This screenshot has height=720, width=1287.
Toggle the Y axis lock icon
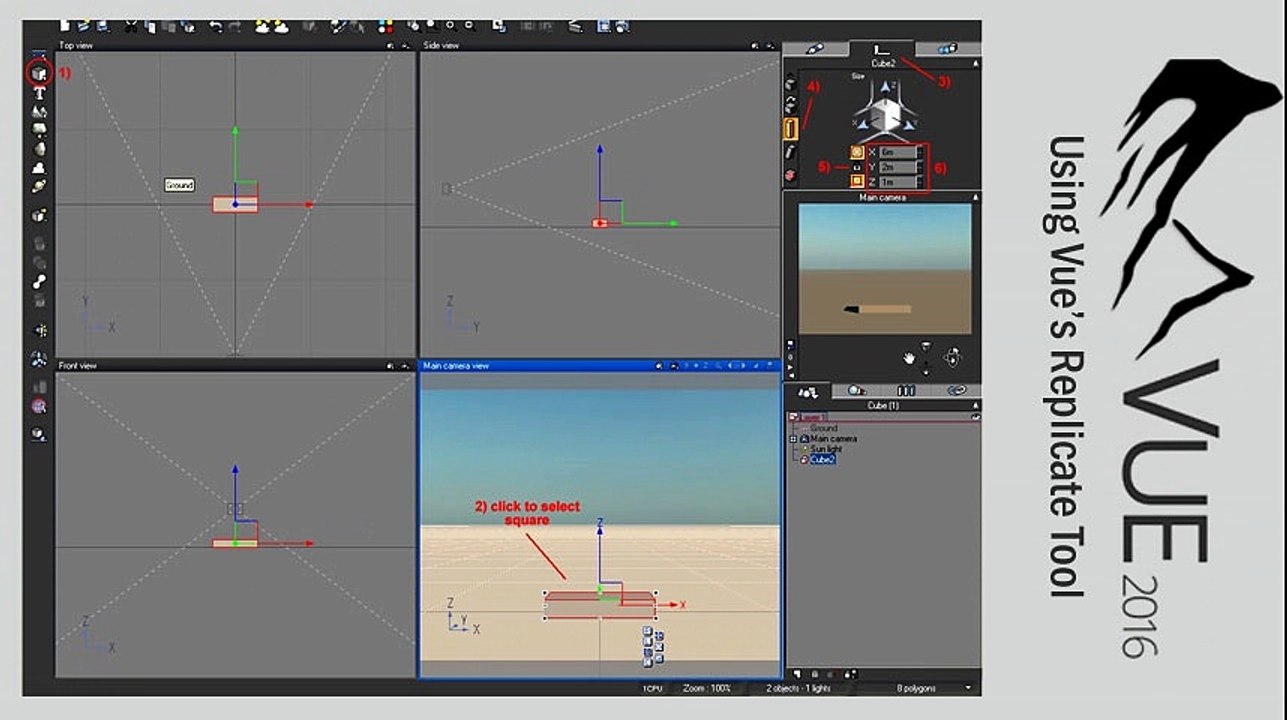(x=857, y=167)
